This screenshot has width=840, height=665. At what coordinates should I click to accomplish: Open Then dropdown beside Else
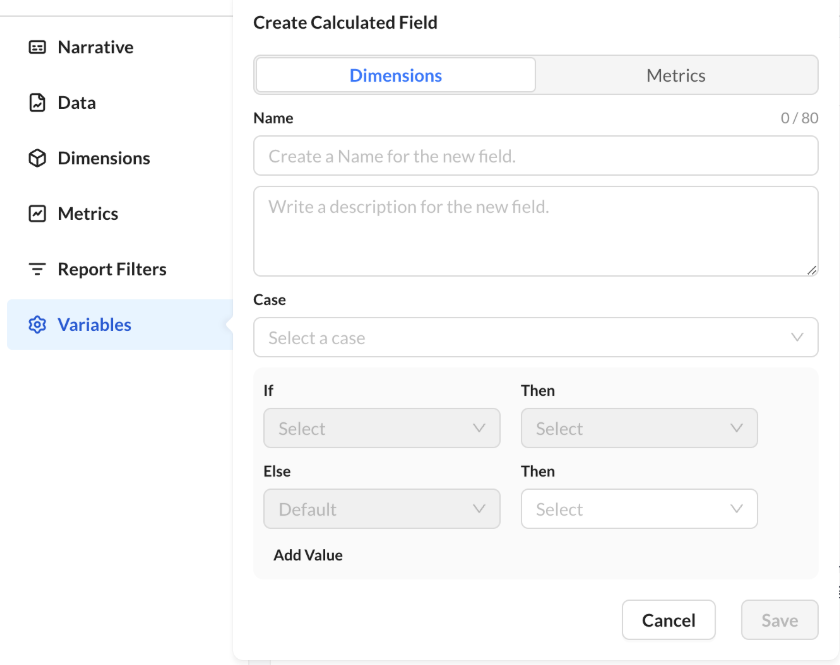point(639,509)
